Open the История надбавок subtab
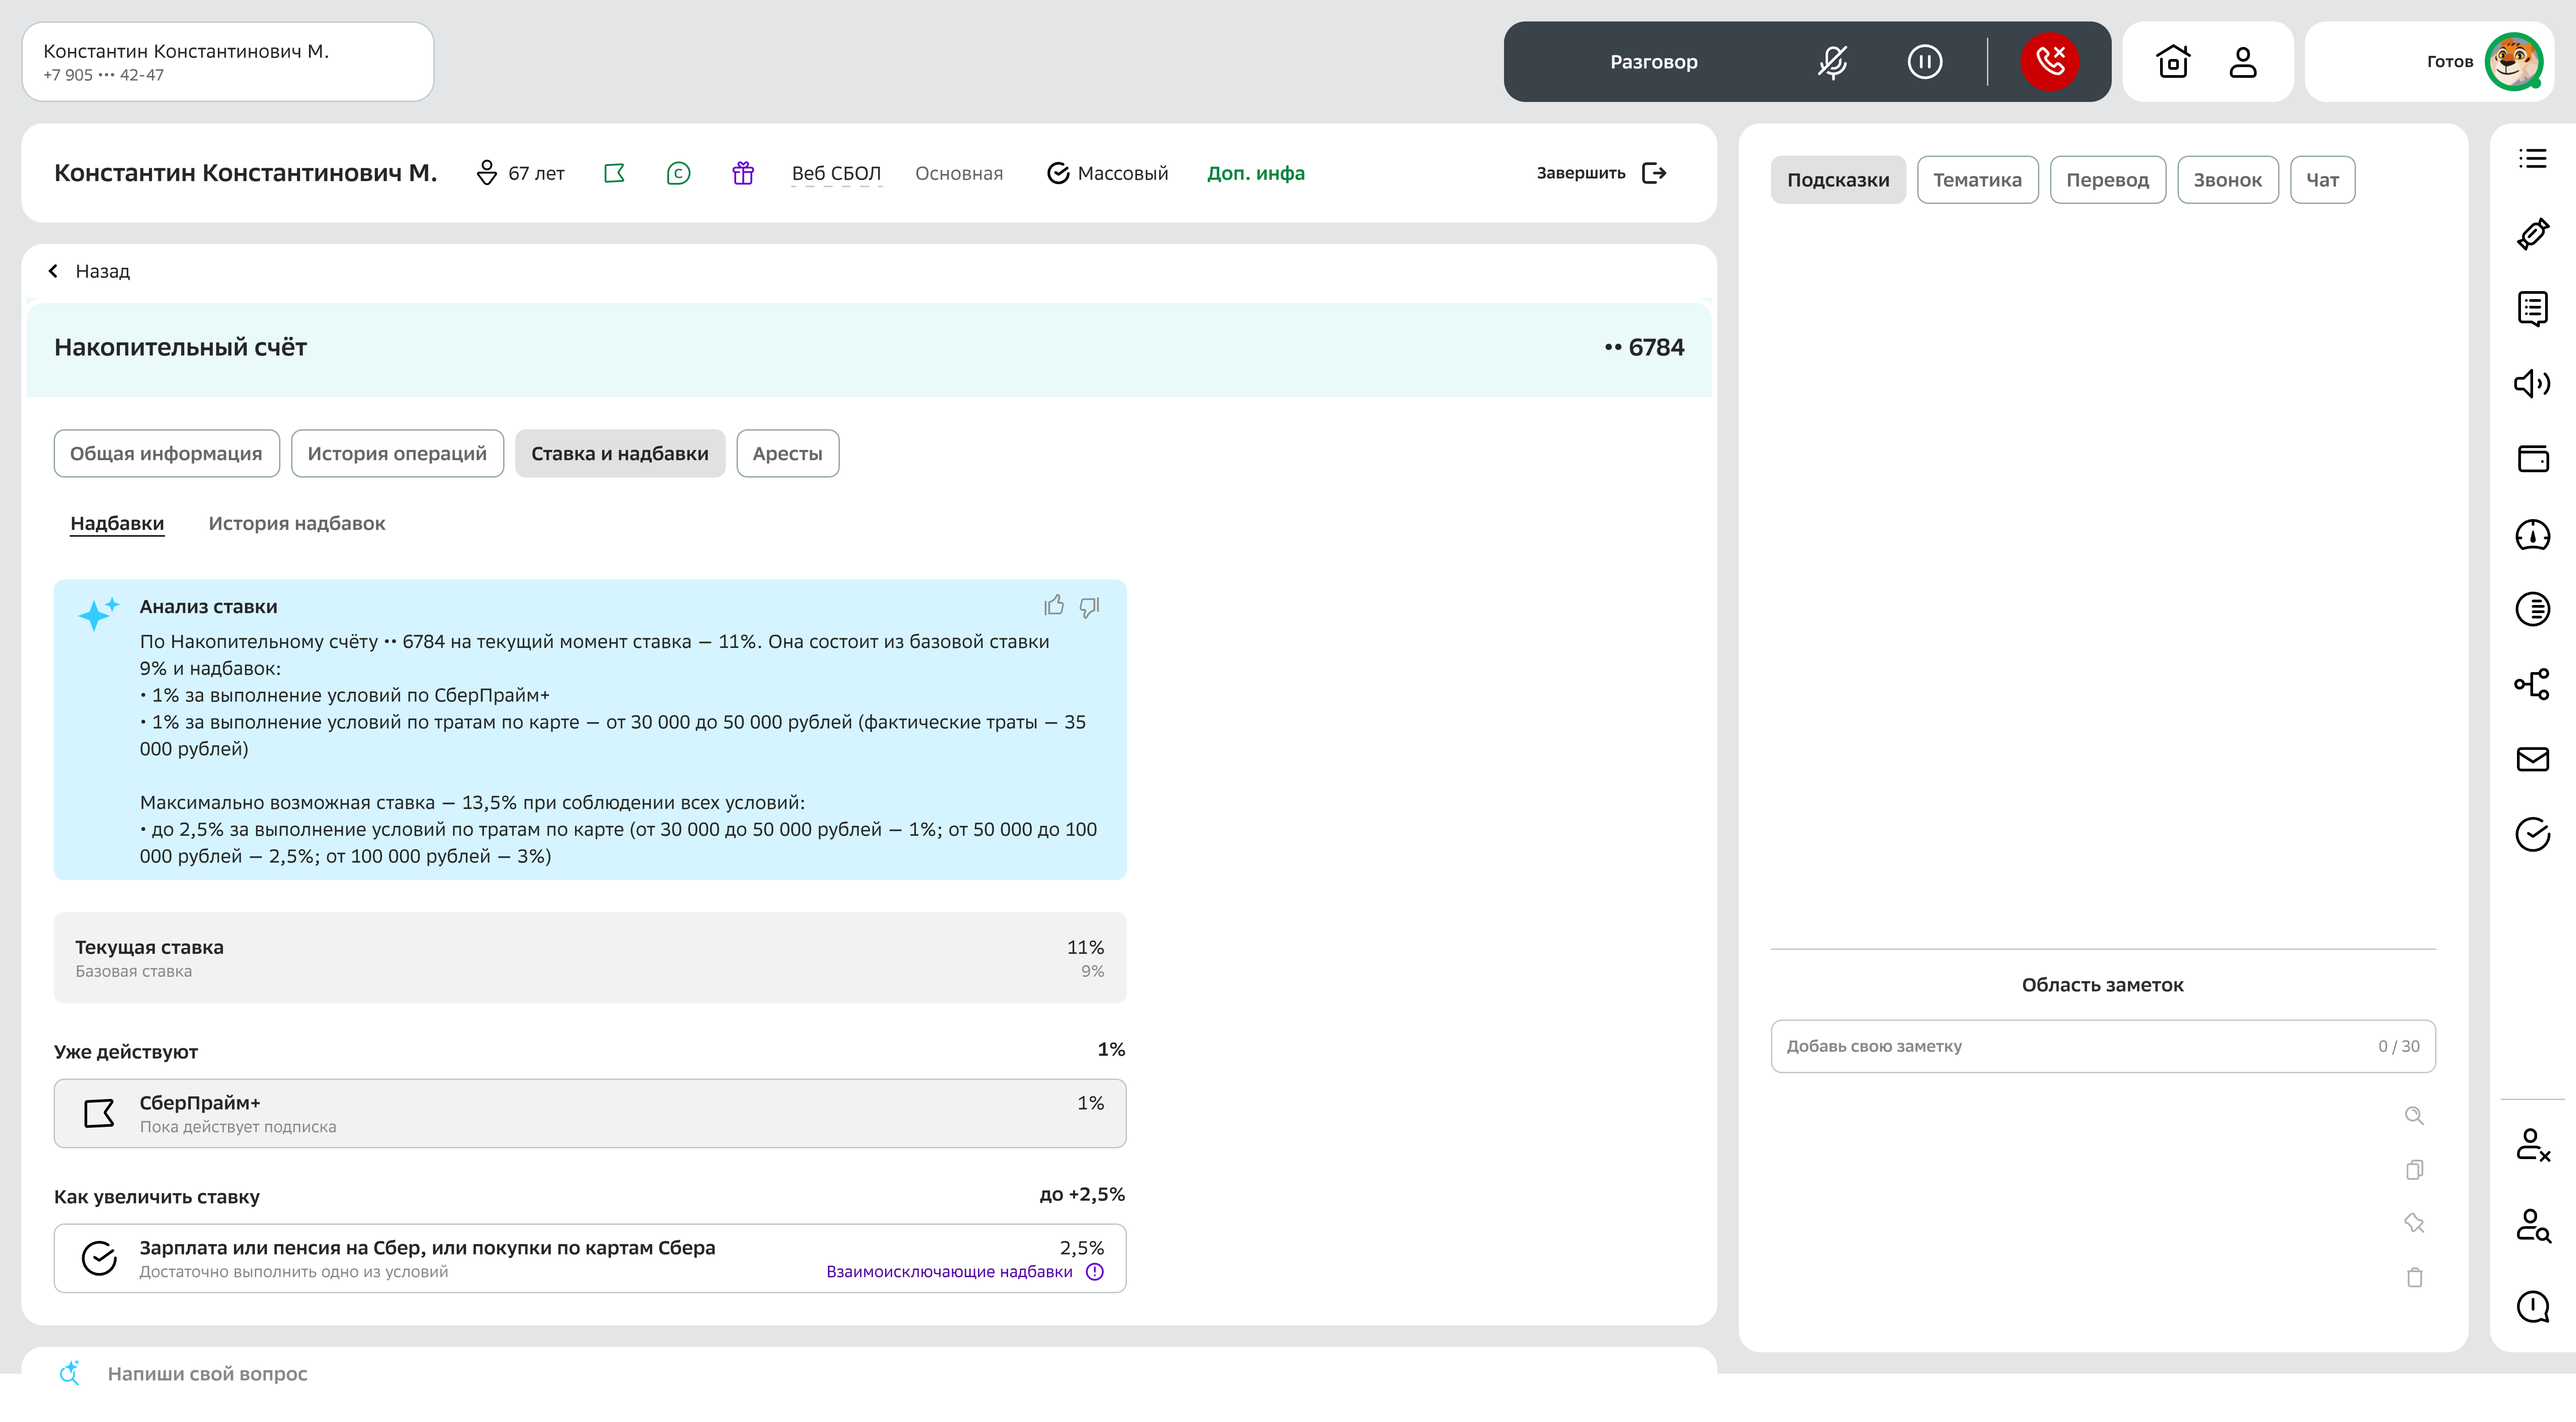The image size is (2576, 1422). pyautogui.click(x=296, y=524)
